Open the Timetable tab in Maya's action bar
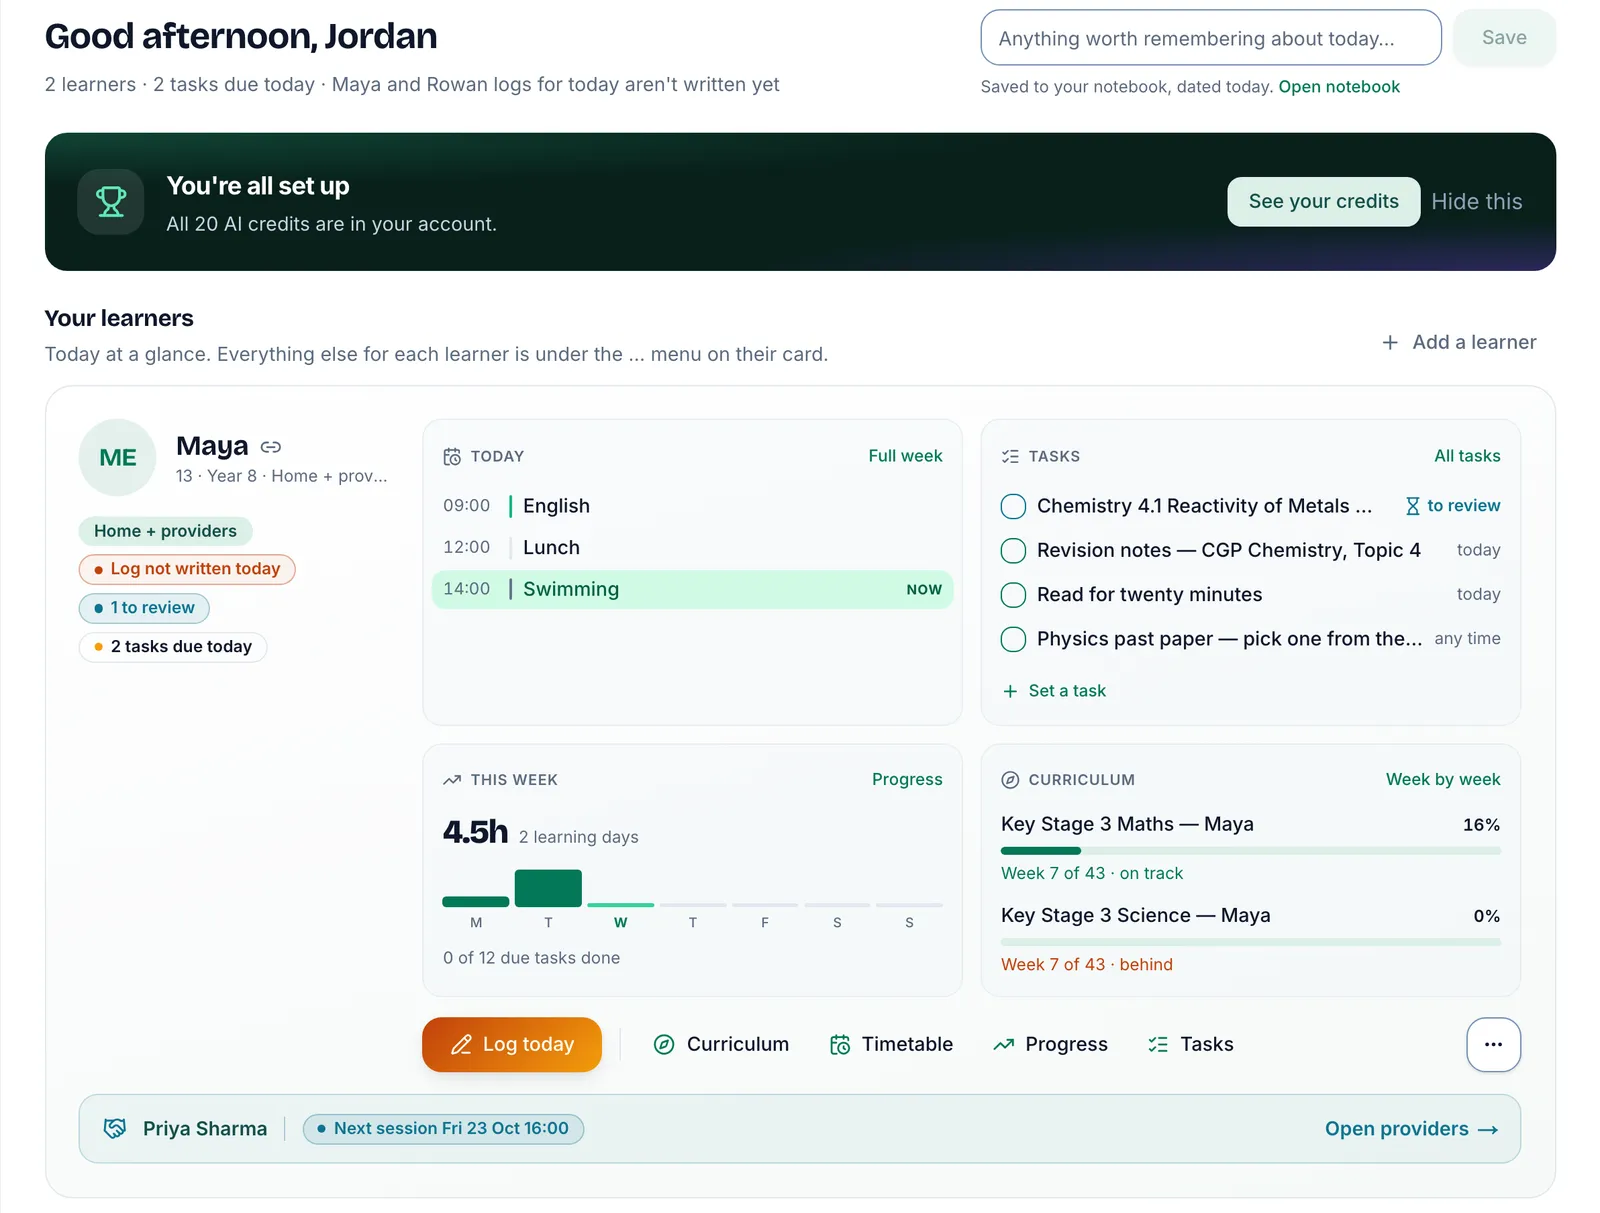1600x1213 pixels. pyautogui.click(x=891, y=1044)
